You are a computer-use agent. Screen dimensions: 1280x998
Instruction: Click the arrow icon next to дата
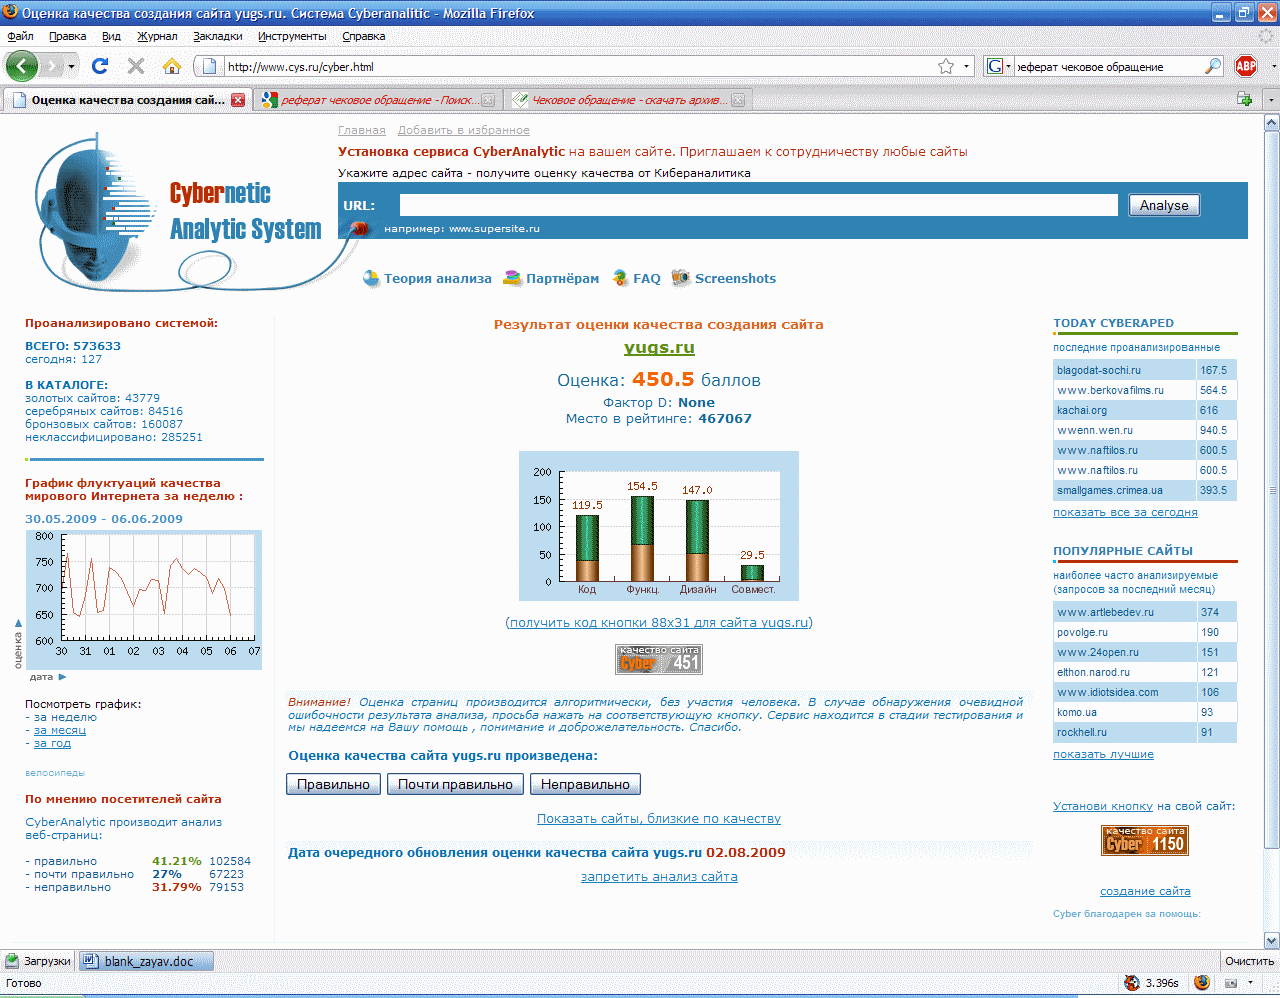62,677
